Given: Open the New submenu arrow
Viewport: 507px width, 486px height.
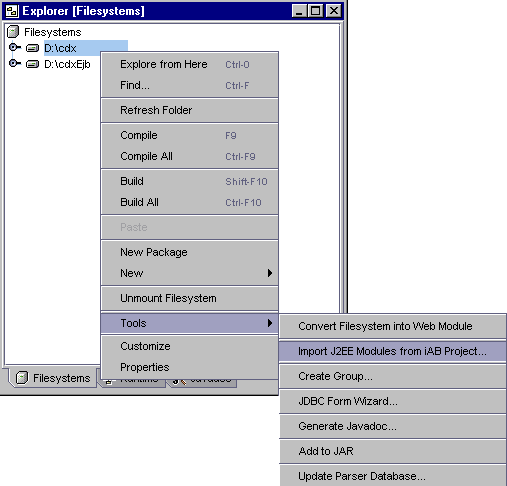Looking at the screenshot, I should [270, 273].
